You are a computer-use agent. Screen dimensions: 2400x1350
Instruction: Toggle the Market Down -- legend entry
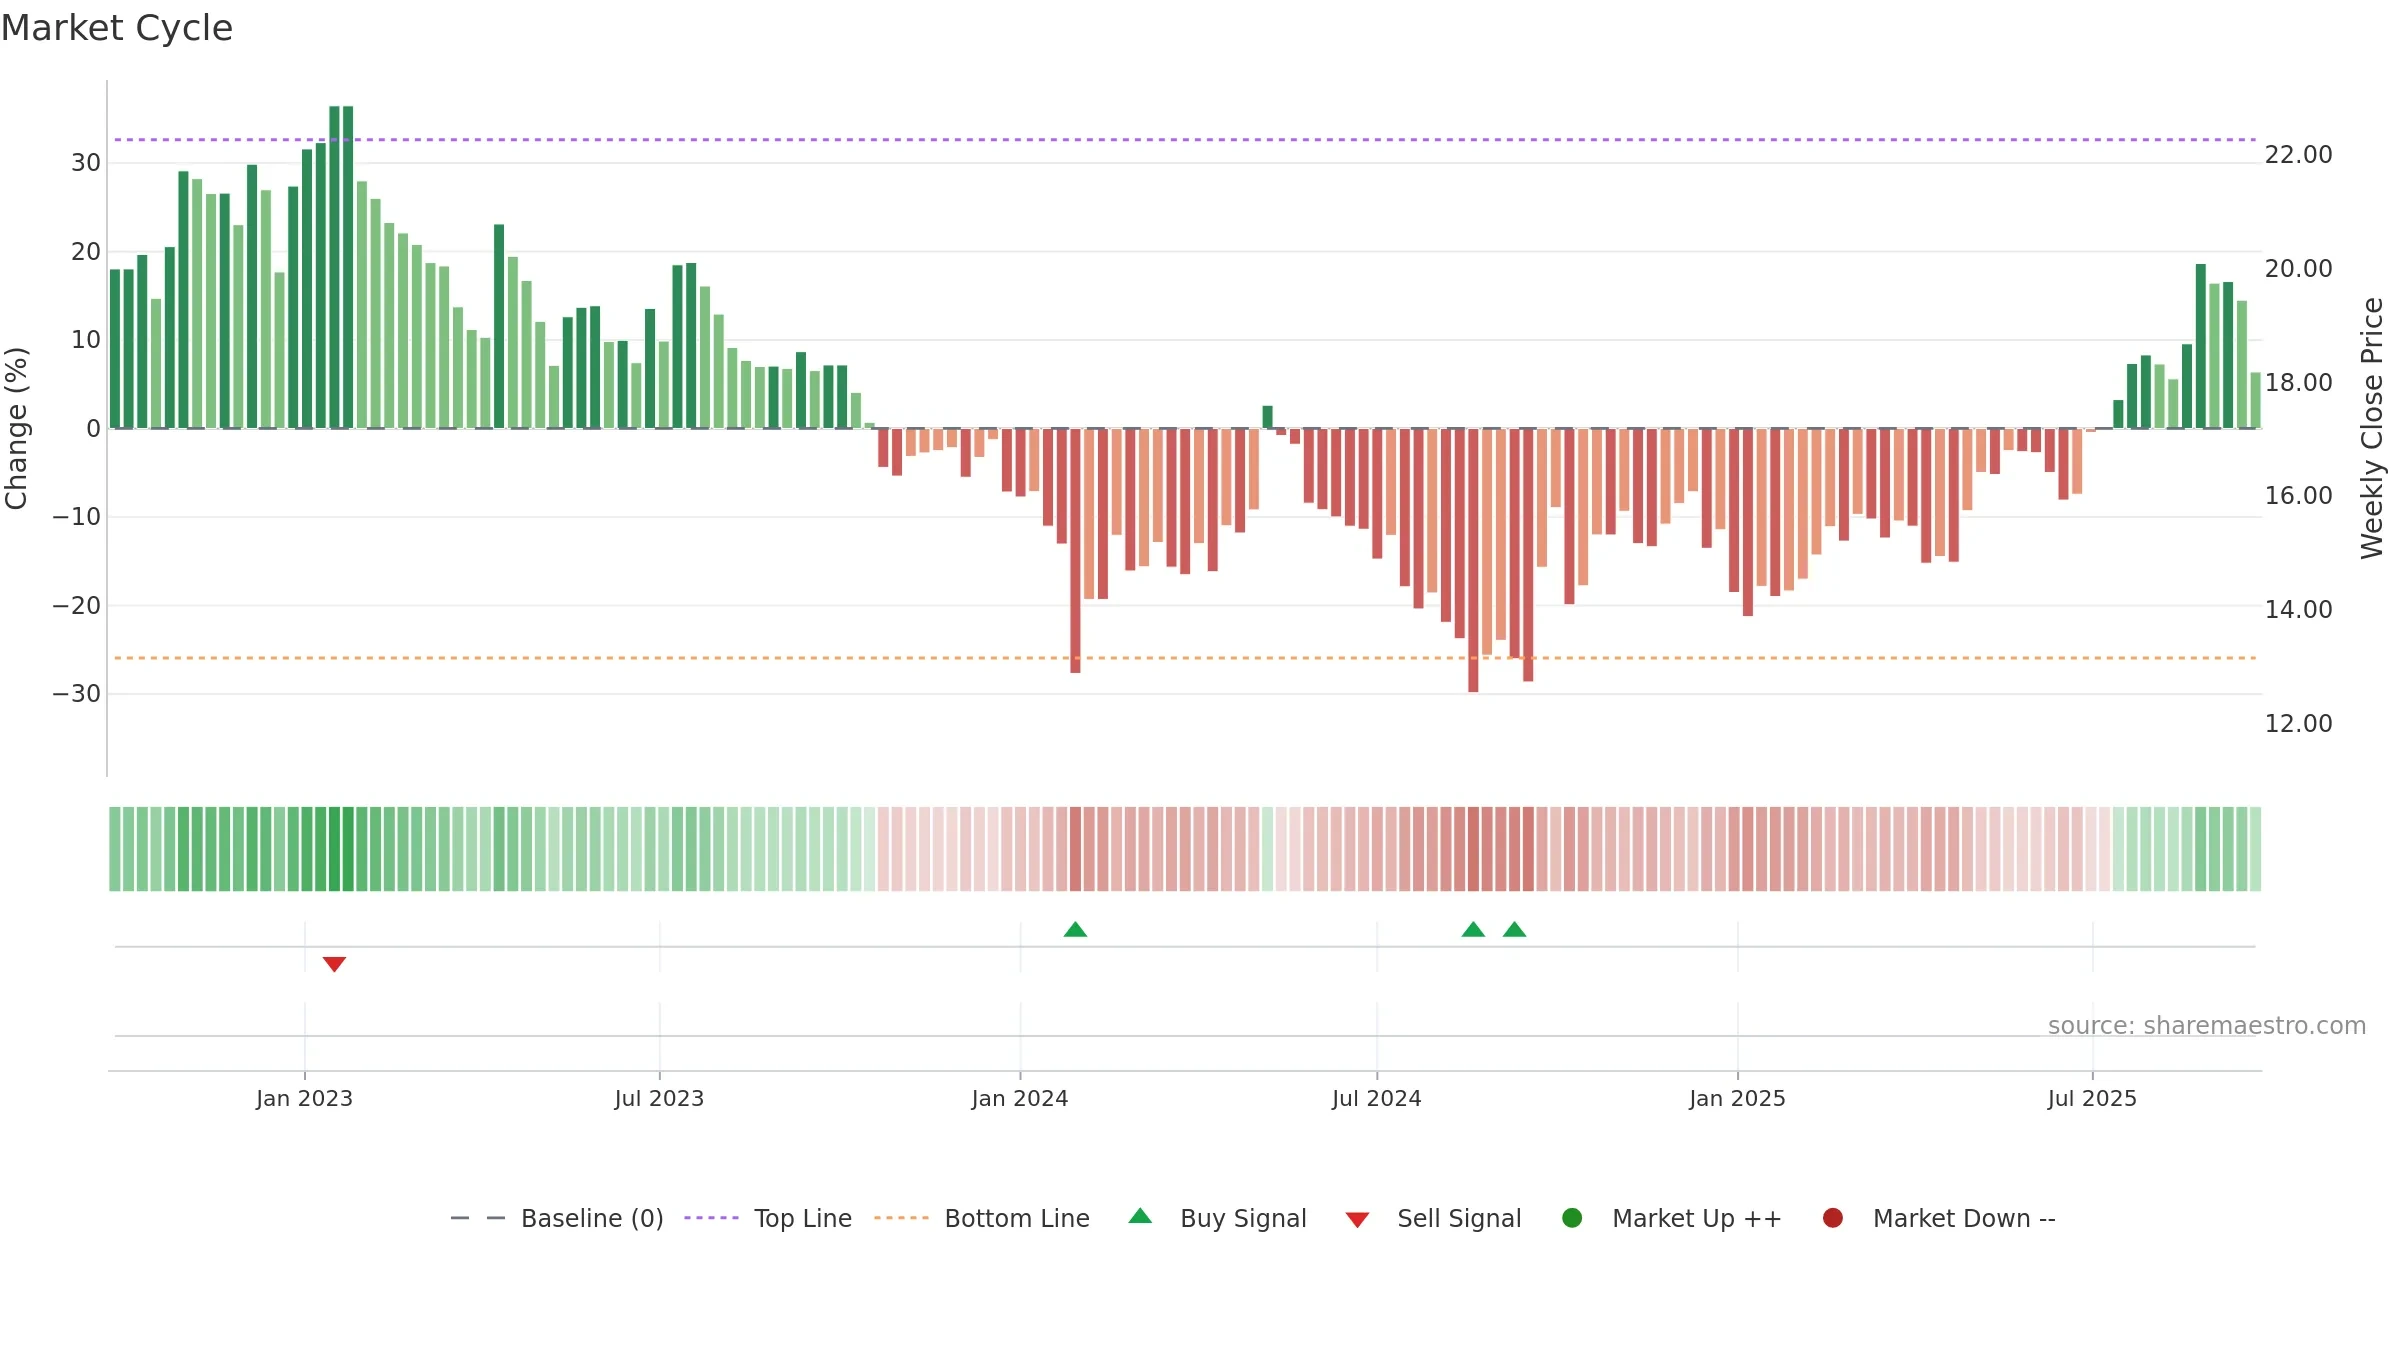pos(1939,1218)
